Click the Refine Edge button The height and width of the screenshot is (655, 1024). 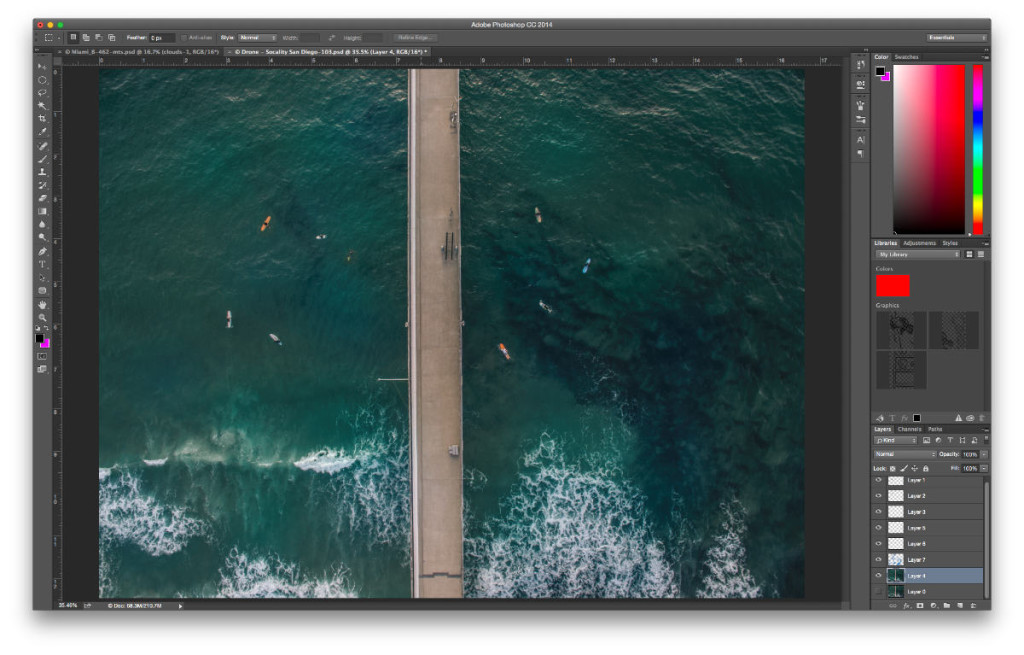coord(415,36)
